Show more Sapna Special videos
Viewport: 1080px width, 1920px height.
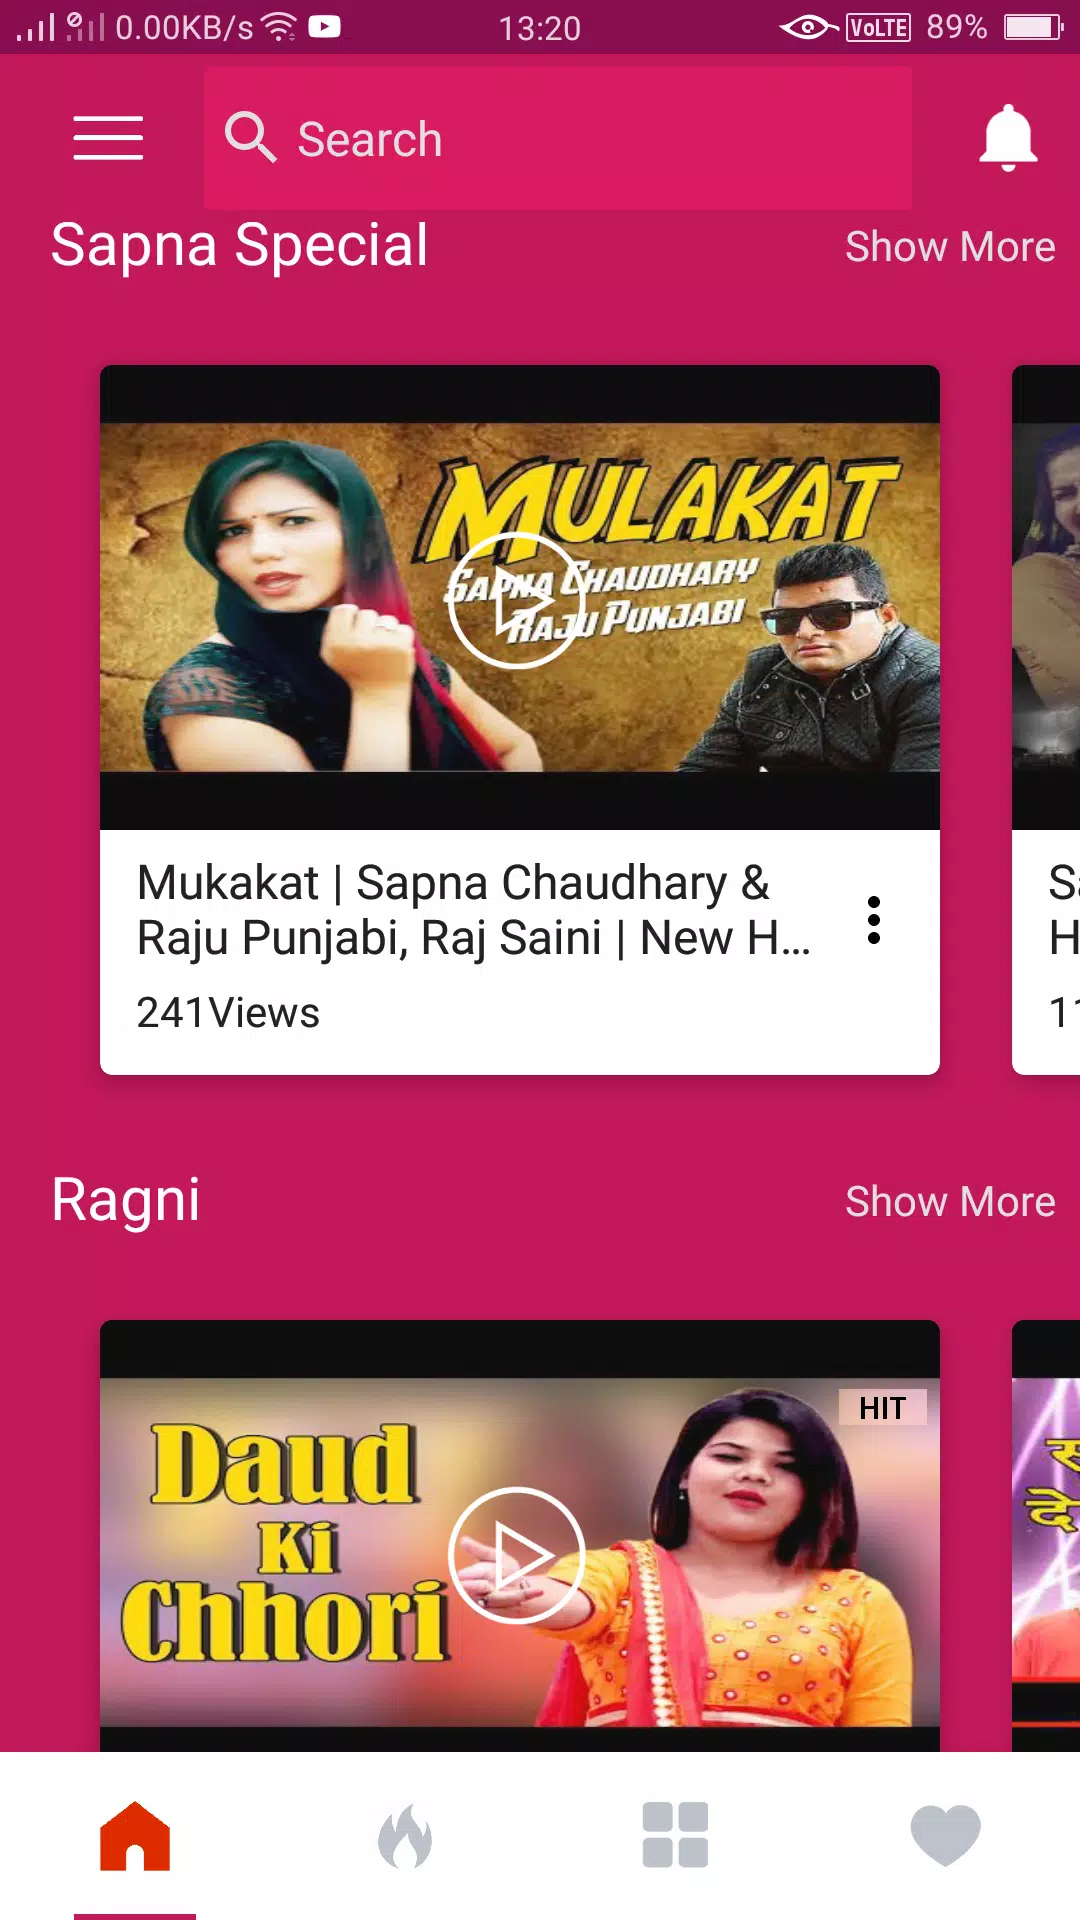pos(950,247)
